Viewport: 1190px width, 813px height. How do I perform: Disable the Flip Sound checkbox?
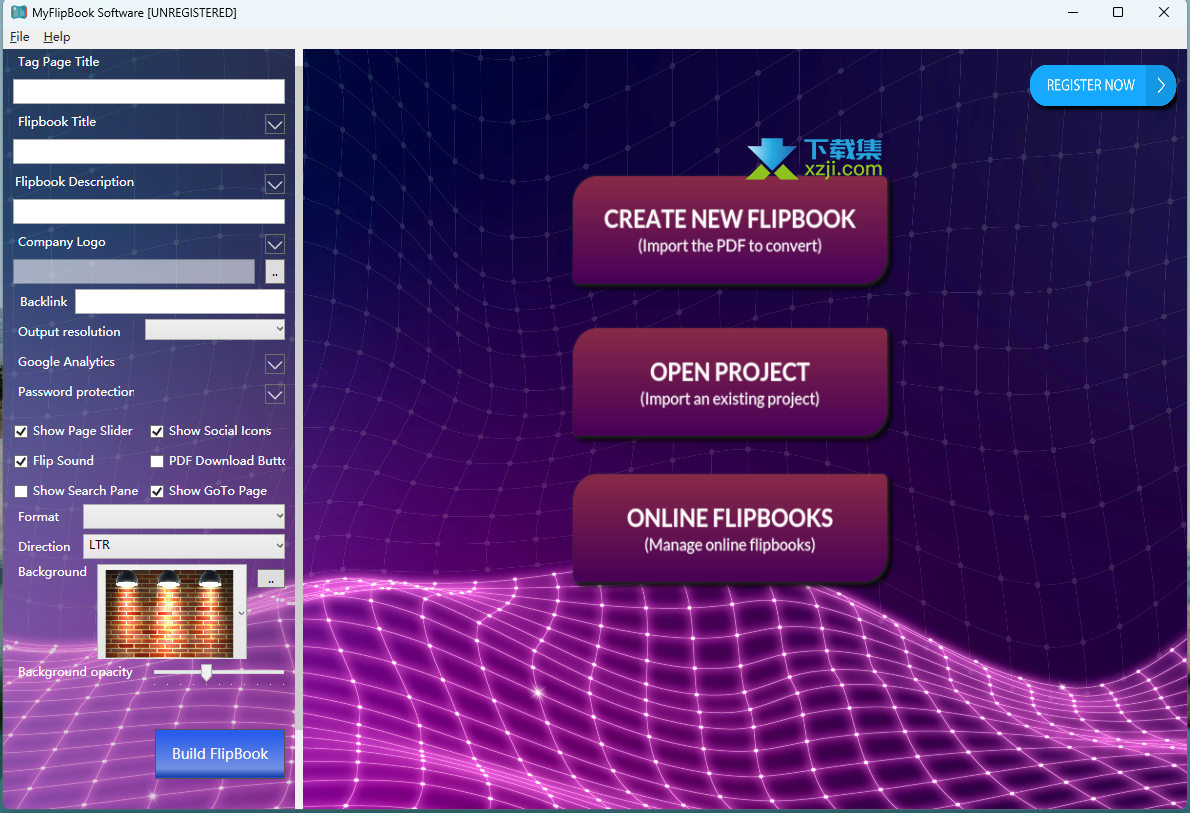click(x=21, y=461)
